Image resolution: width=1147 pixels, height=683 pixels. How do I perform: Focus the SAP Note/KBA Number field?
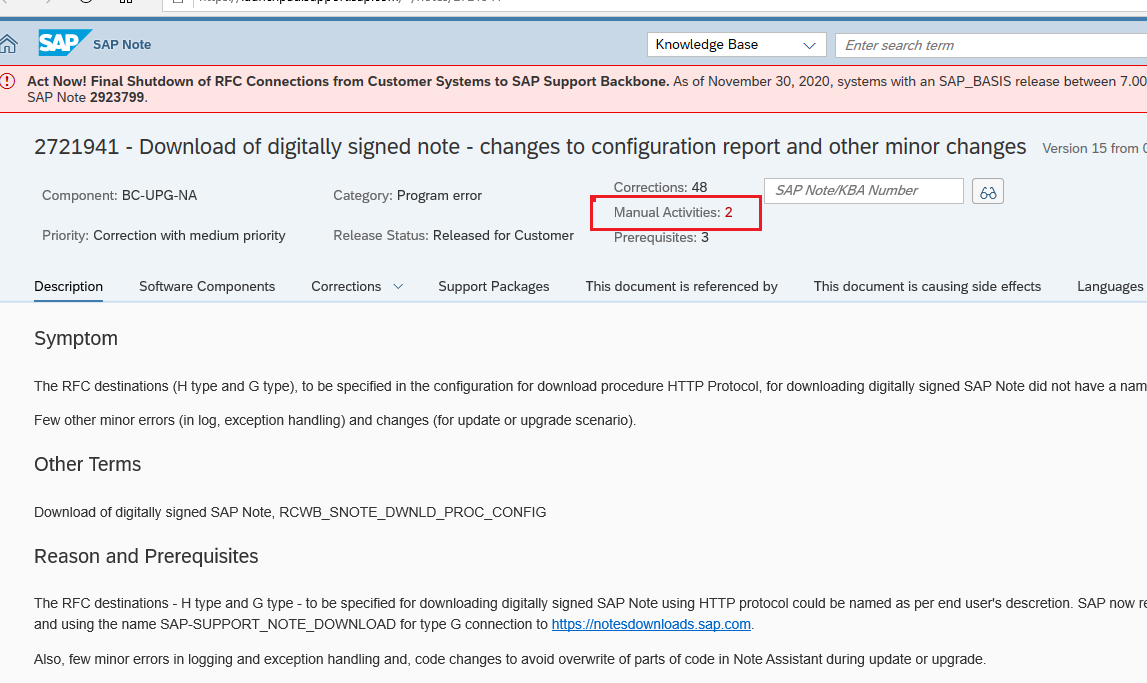(864, 191)
